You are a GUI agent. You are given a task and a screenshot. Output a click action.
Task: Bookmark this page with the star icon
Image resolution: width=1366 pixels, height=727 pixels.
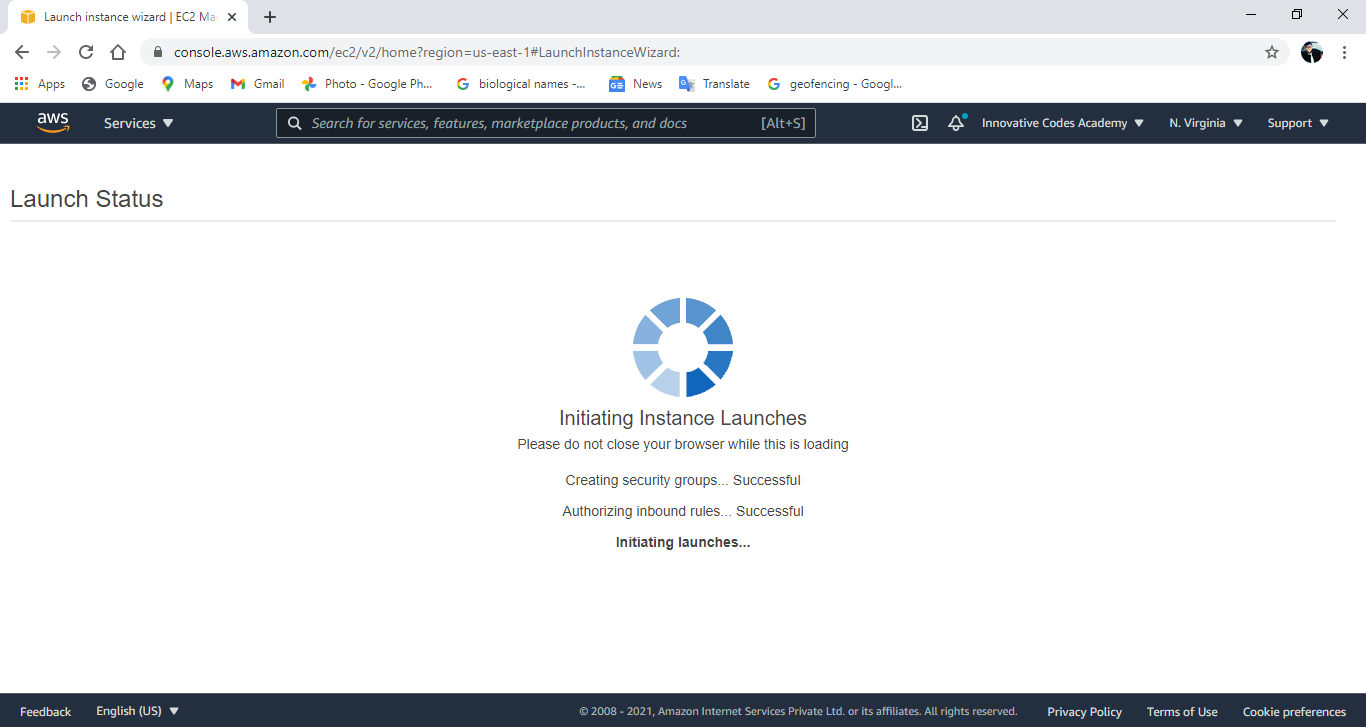1272,52
